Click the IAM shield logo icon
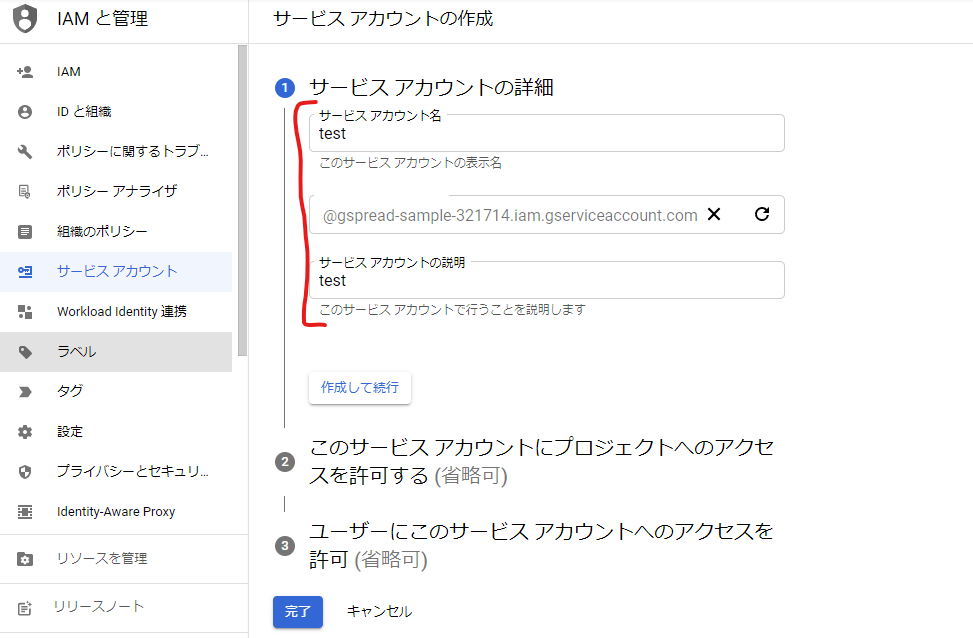The height and width of the screenshot is (638, 973). tap(25, 19)
